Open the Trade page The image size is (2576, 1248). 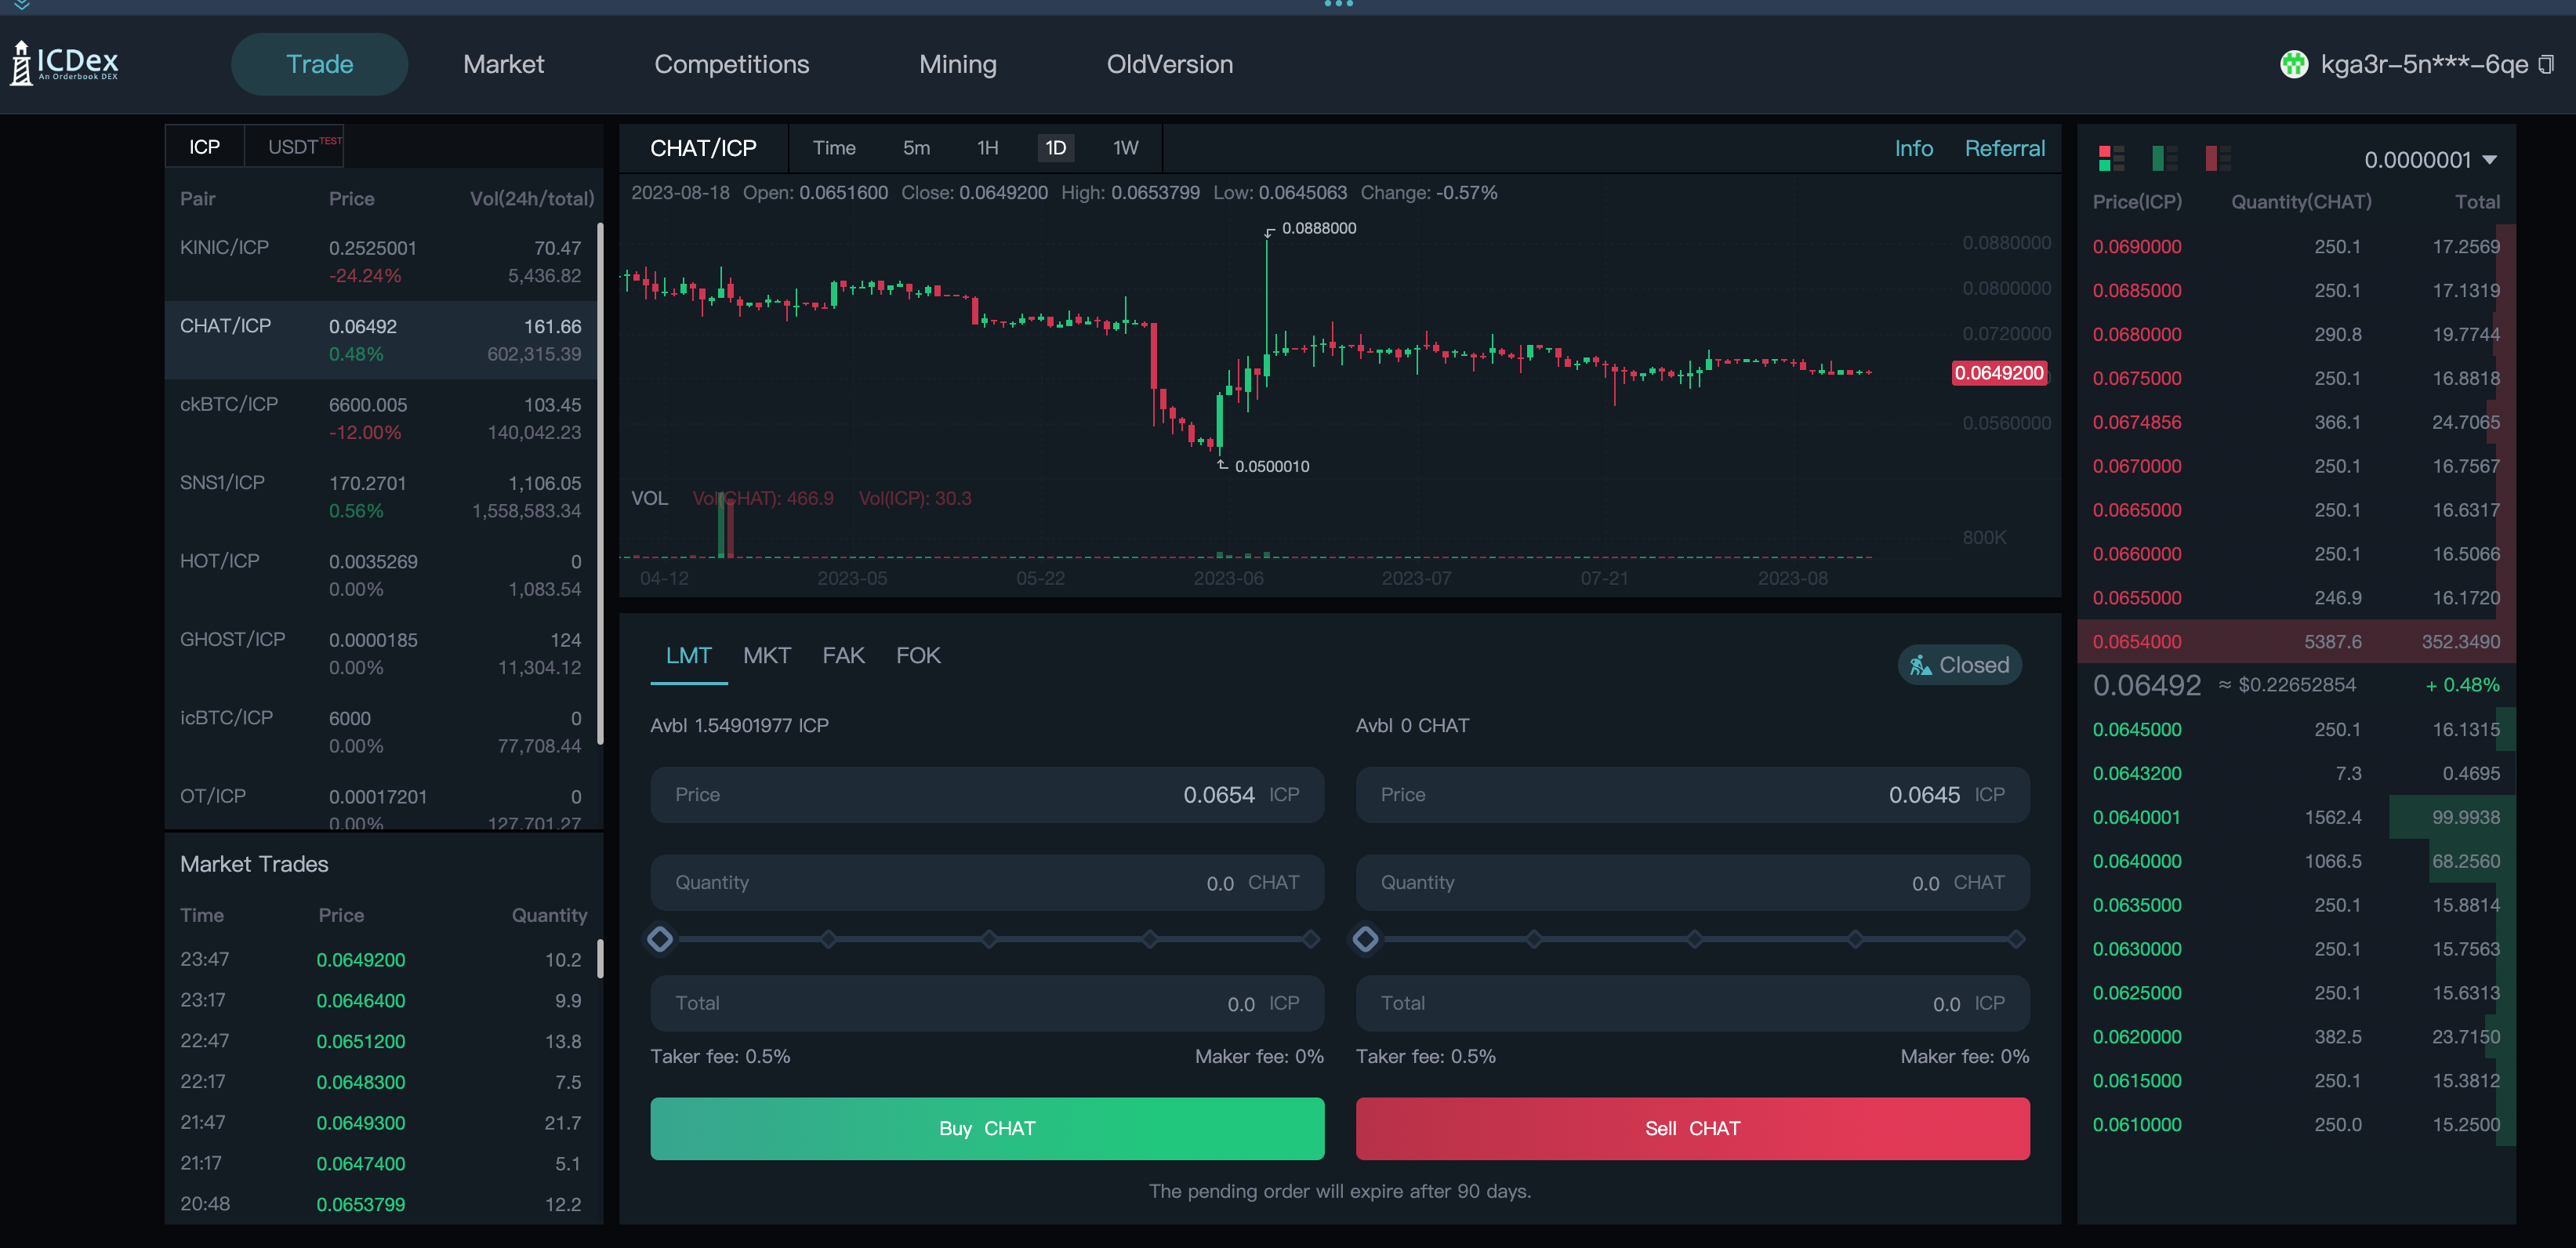pyautogui.click(x=319, y=64)
